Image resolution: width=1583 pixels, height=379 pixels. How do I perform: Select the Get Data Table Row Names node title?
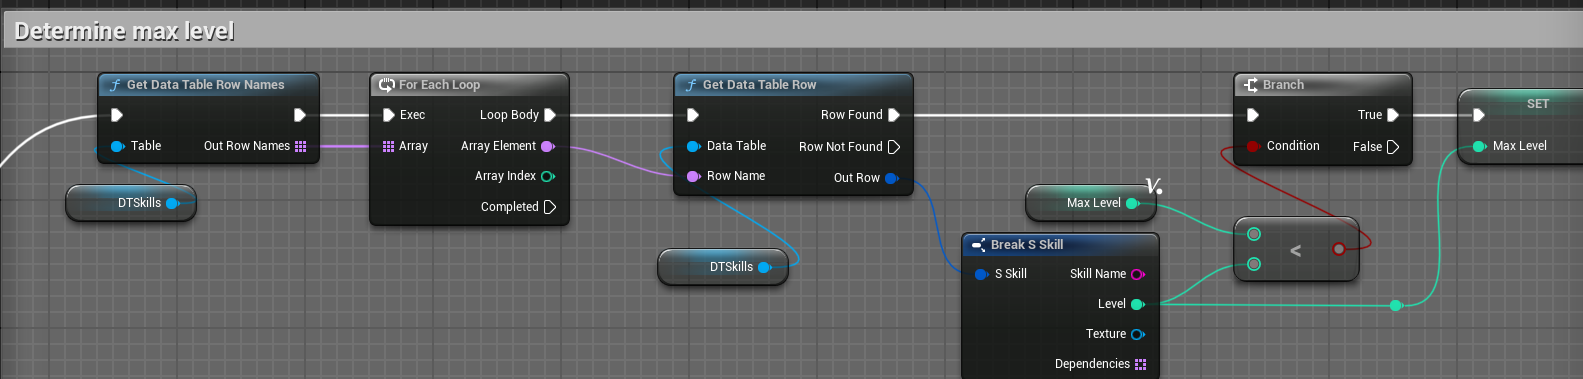point(206,85)
